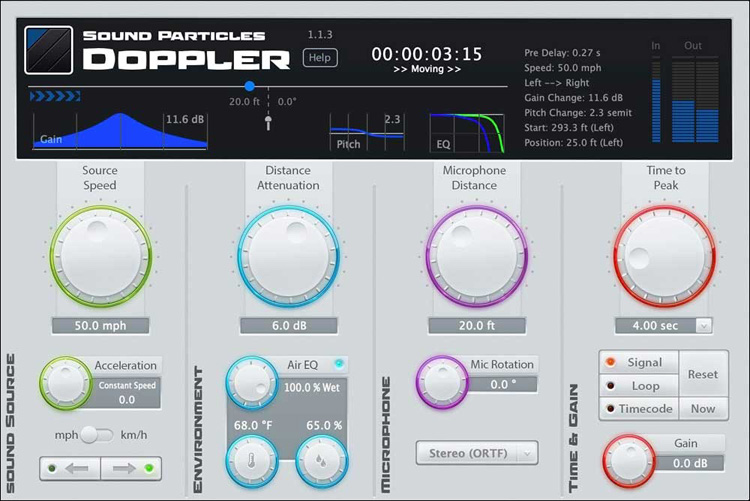Adjust the red Gain knob

pos(629,461)
